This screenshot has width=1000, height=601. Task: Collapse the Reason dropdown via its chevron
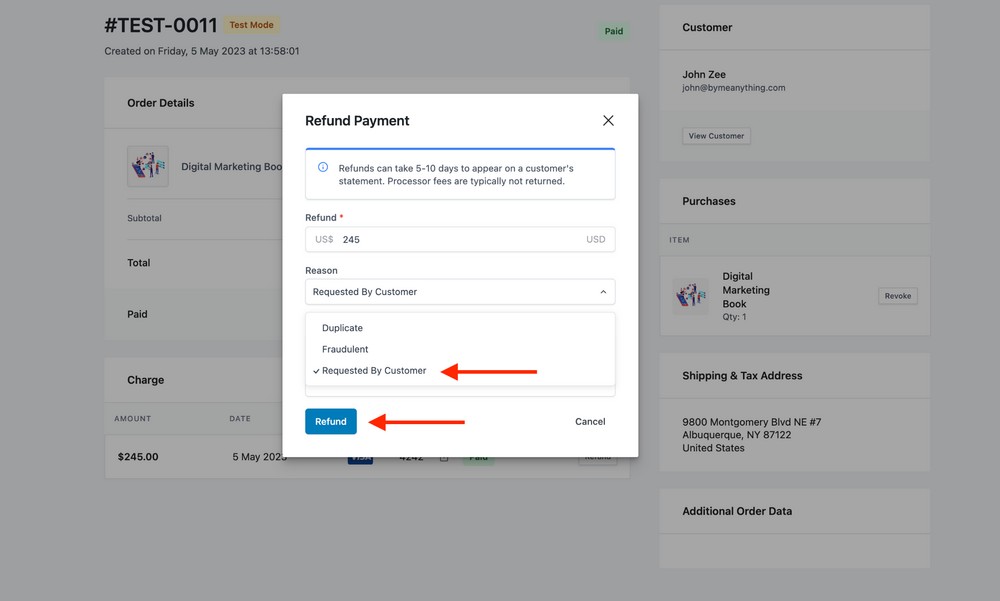click(602, 291)
